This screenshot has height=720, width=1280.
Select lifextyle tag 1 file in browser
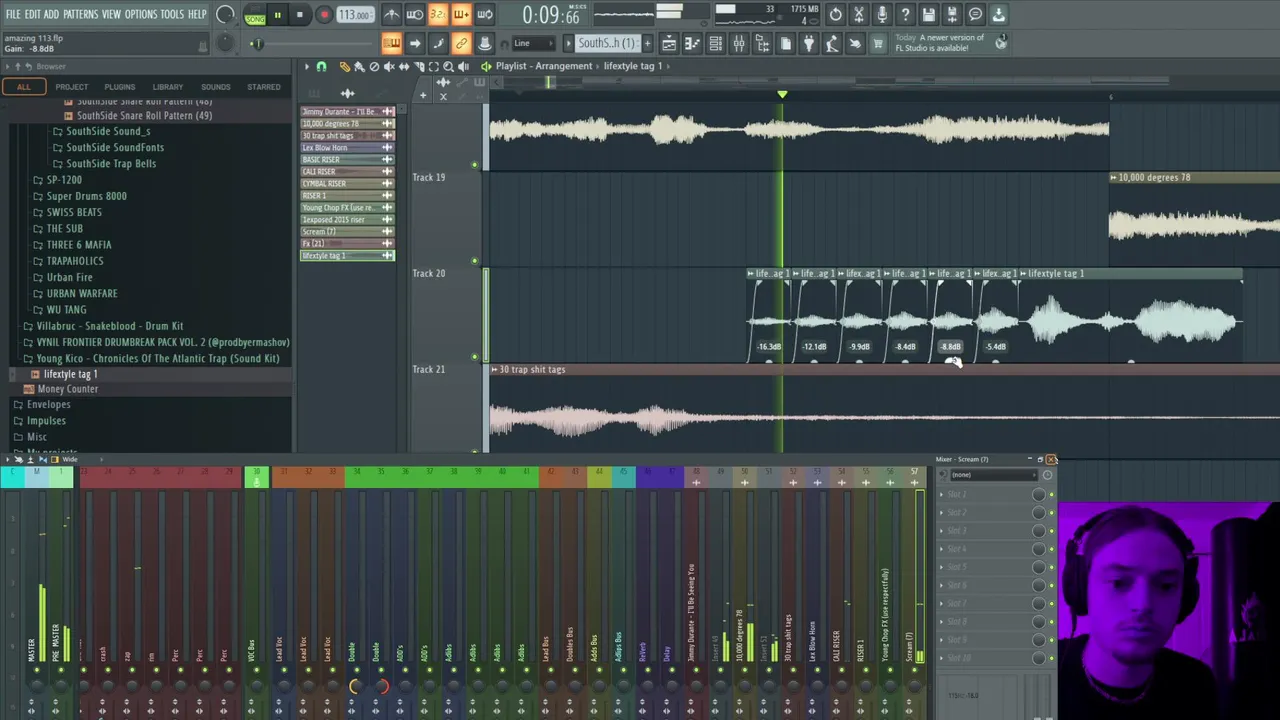(x=70, y=374)
